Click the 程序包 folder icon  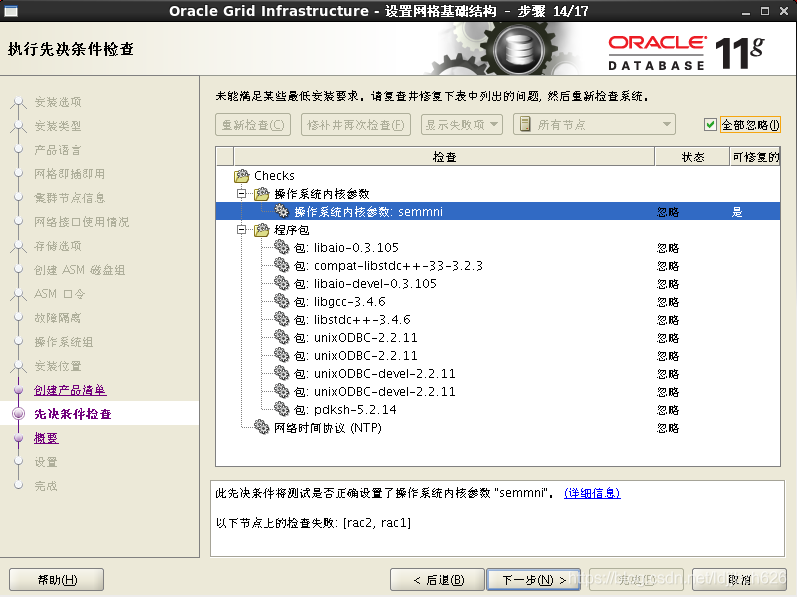[x=261, y=230]
